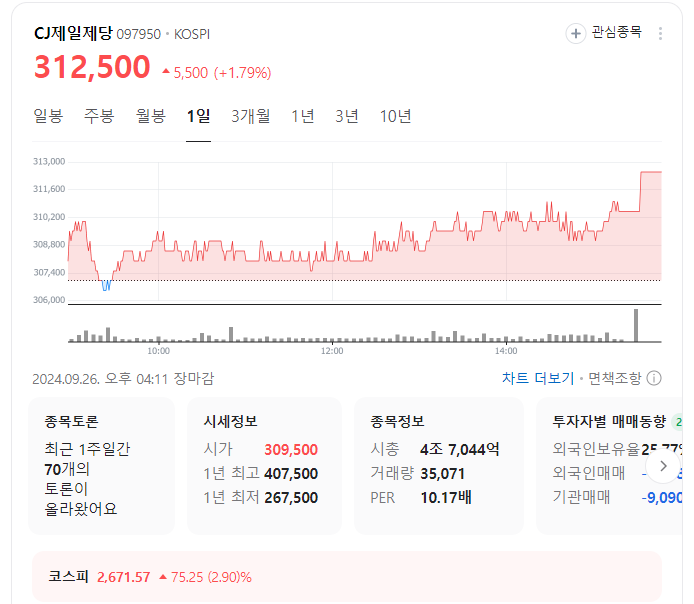Click the stock code 097950
The height and width of the screenshot is (604, 694).
coord(139,34)
